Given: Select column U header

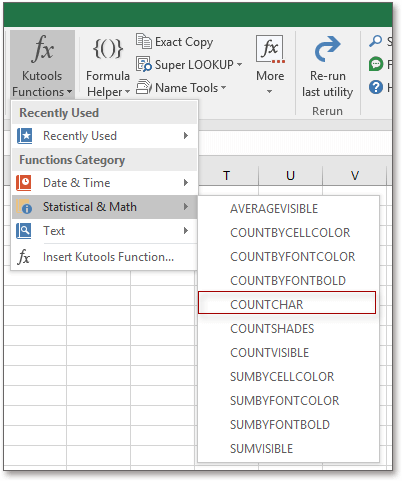Looking at the screenshot, I should (290, 175).
